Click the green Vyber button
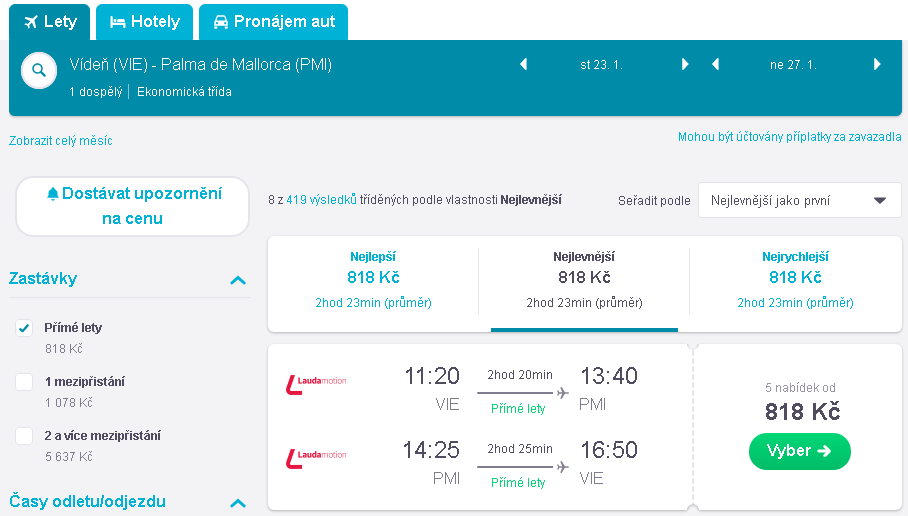This screenshot has width=908, height=516. 800,451
